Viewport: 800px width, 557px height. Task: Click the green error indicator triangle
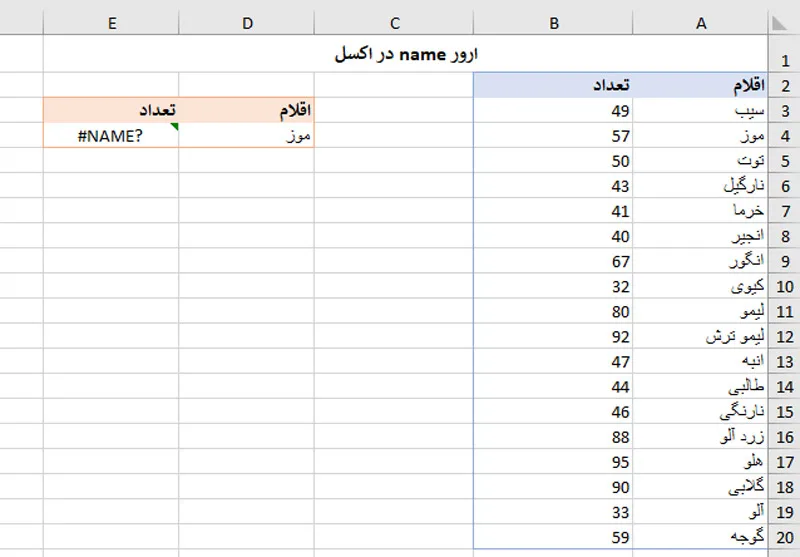[x=174, y=126]
